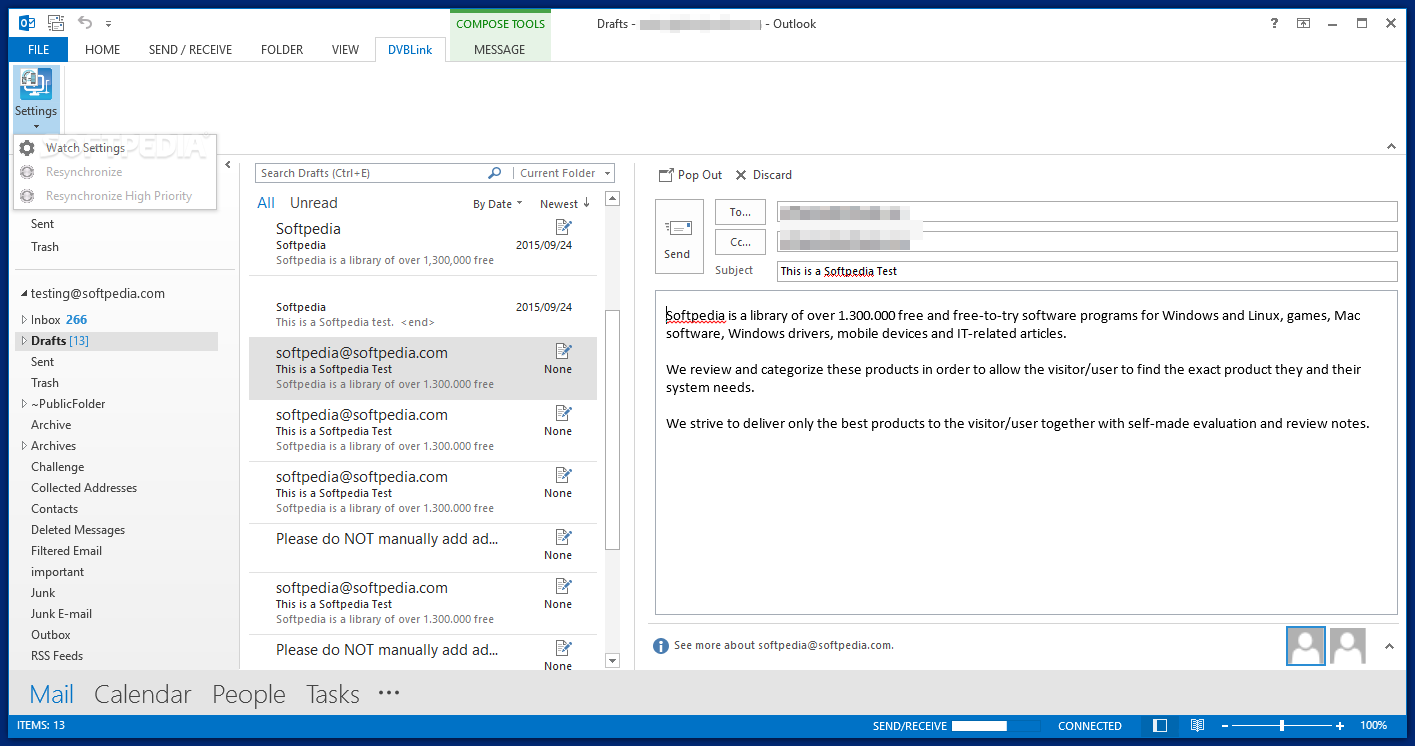
Task: Open the FOLDER ribbon tab
Action: (282, 50)
